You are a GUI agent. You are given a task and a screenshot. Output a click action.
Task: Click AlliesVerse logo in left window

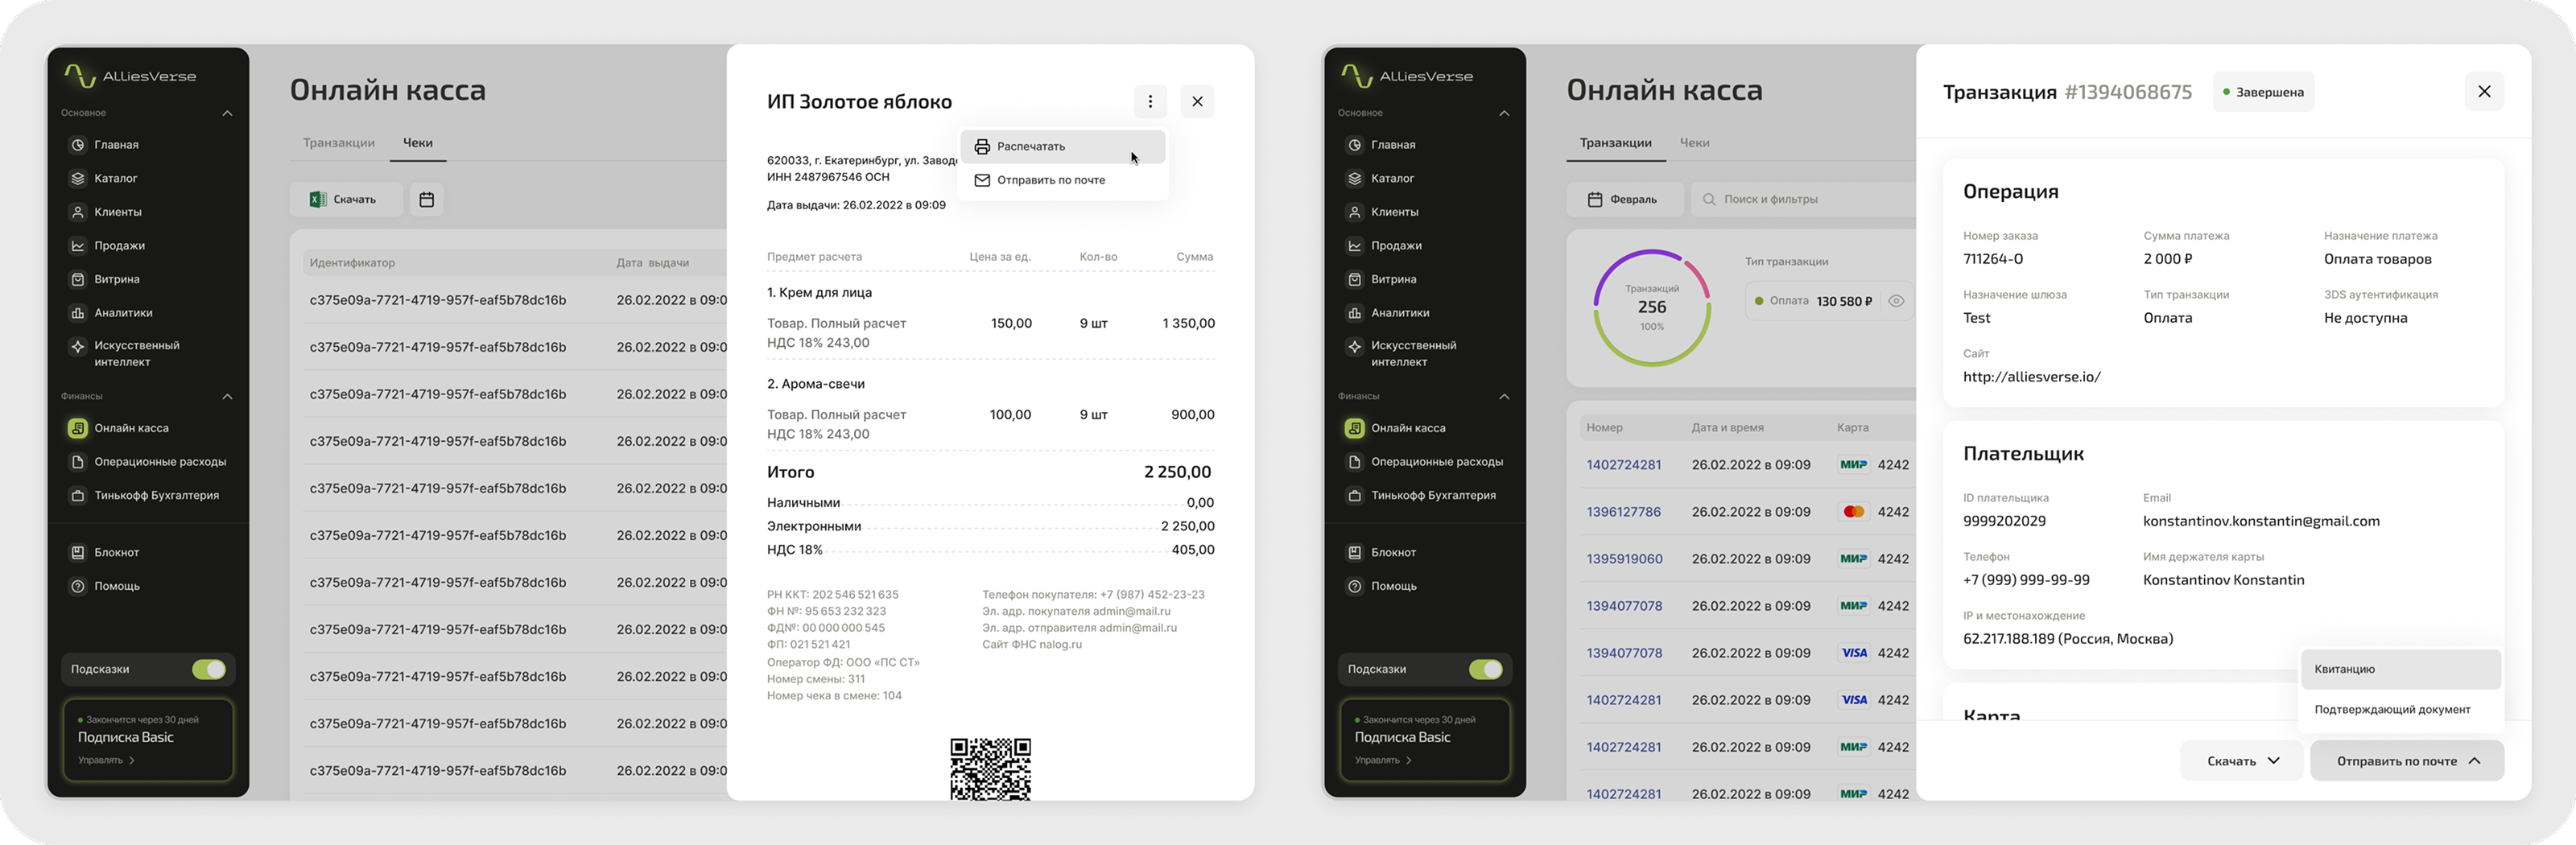point(131,76)
